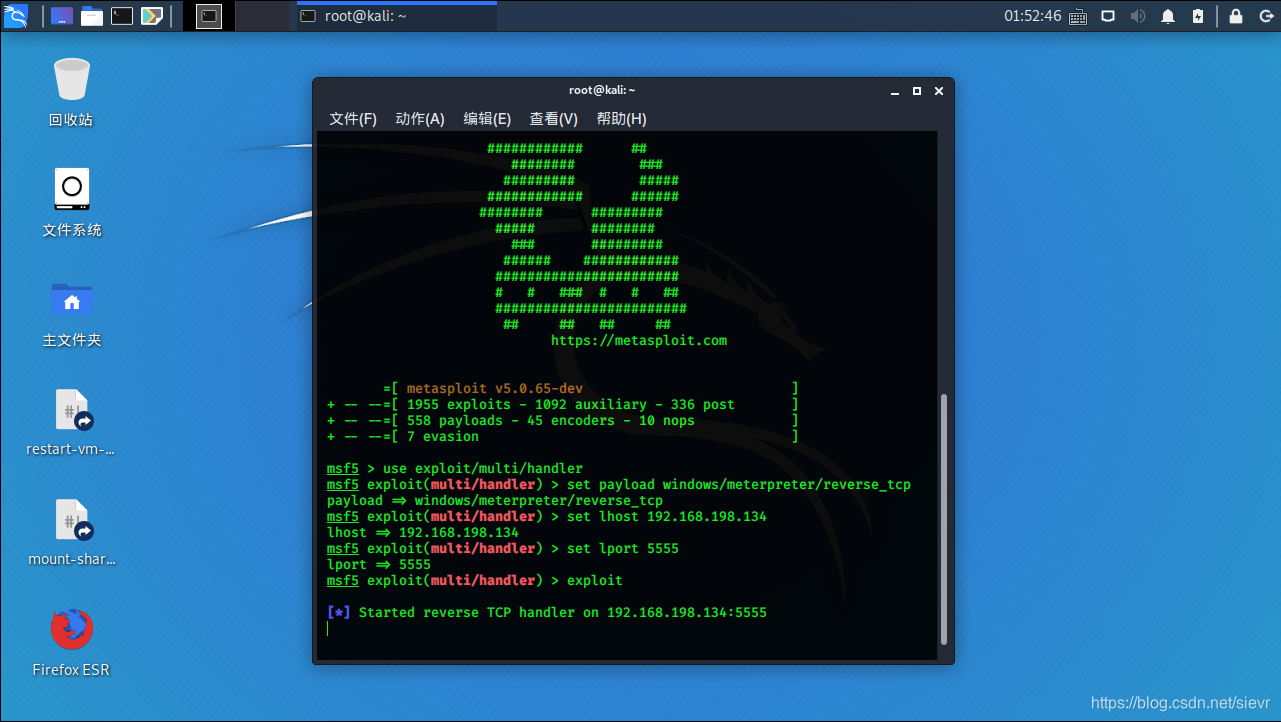
Task: Select the workspace switcher terminal thumbnail
Action: tap(208, 16)
